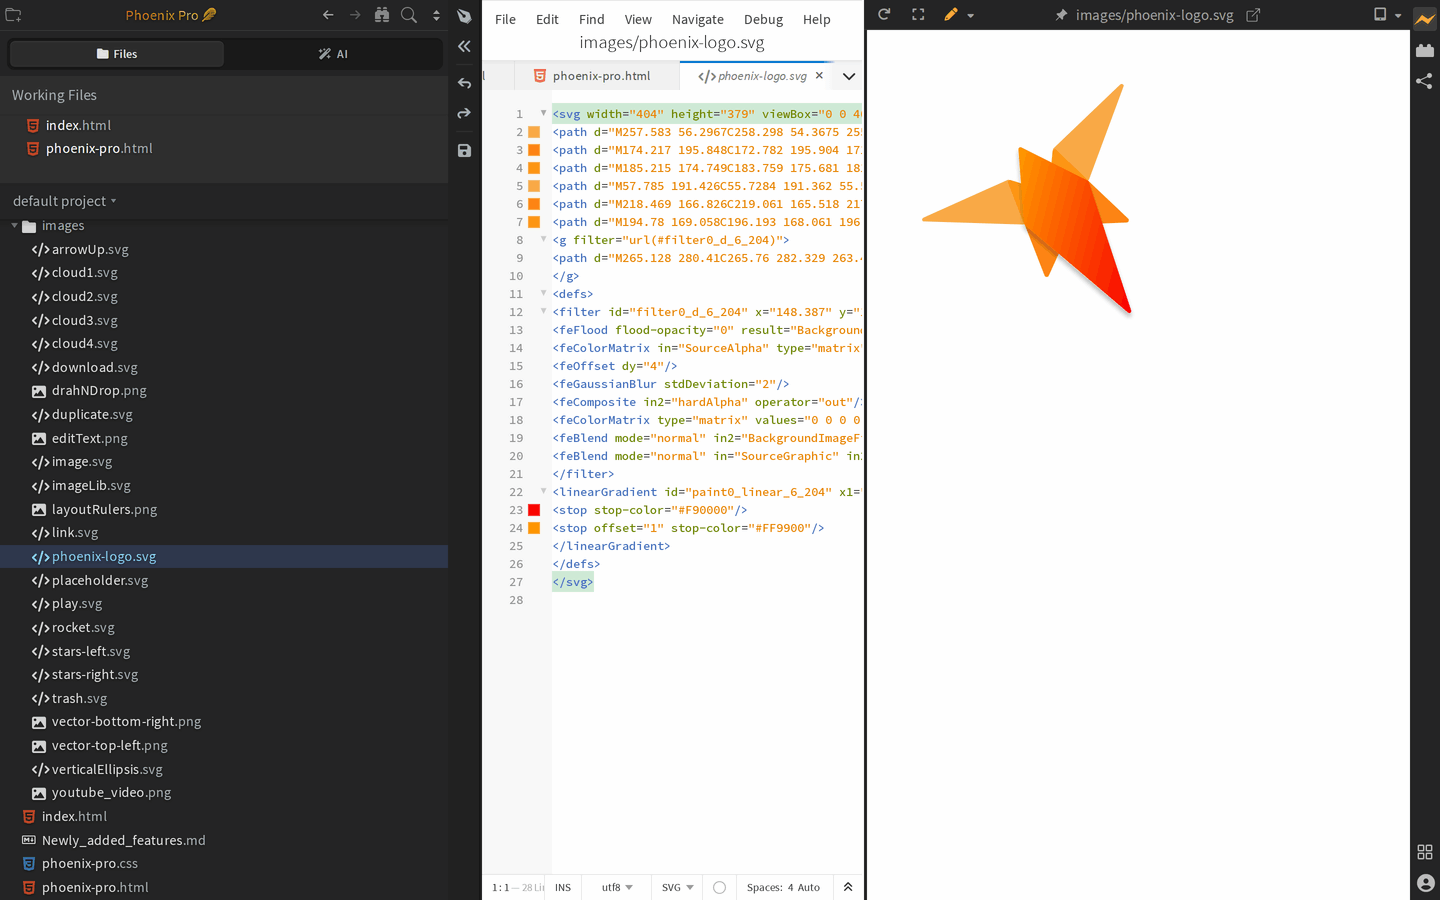Fold the filter tag at line 12
1440x900 pixels.
point(543,311)
